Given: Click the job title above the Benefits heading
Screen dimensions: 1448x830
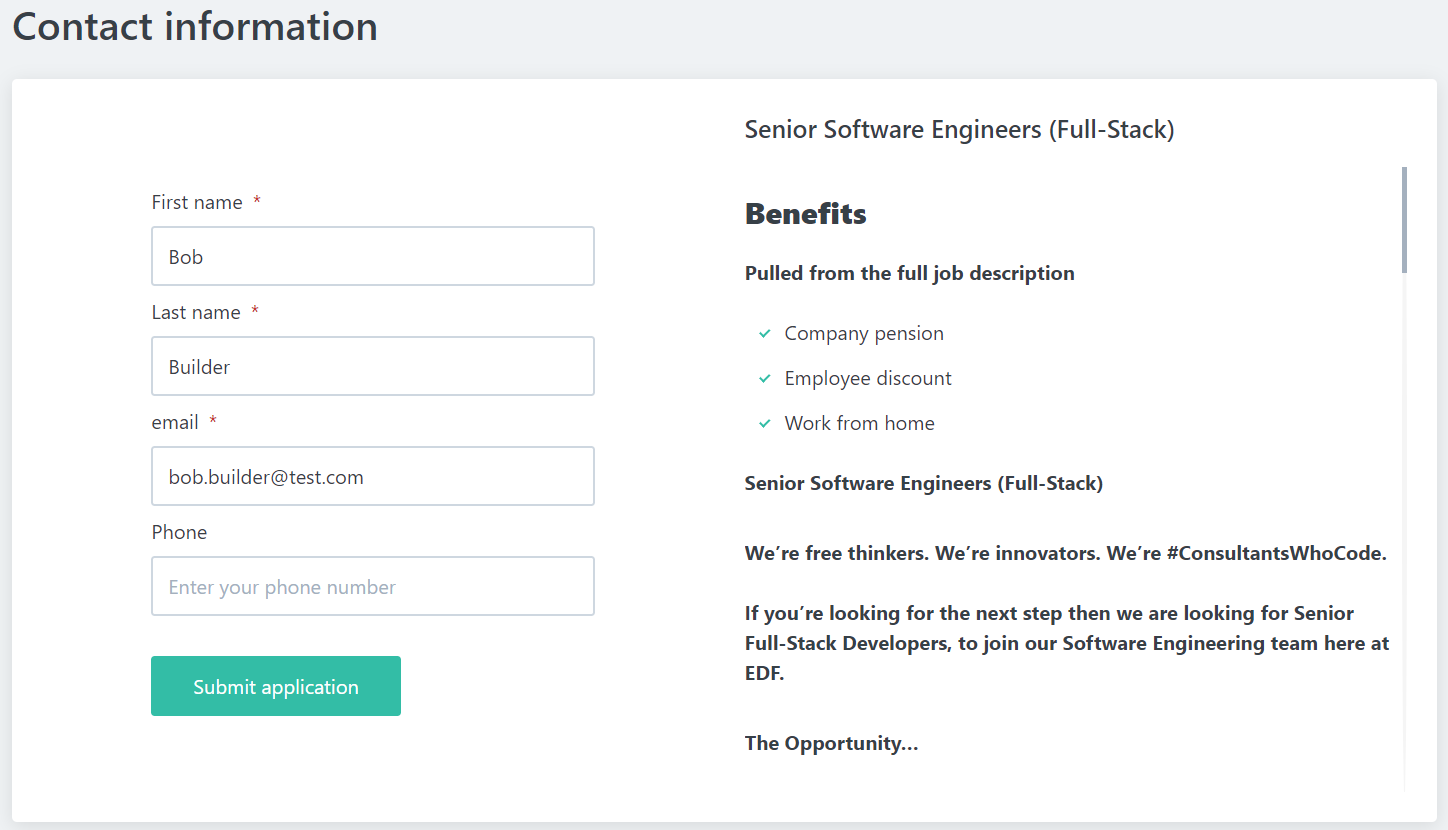Looking at the screenshot, I should click(959, 129).
